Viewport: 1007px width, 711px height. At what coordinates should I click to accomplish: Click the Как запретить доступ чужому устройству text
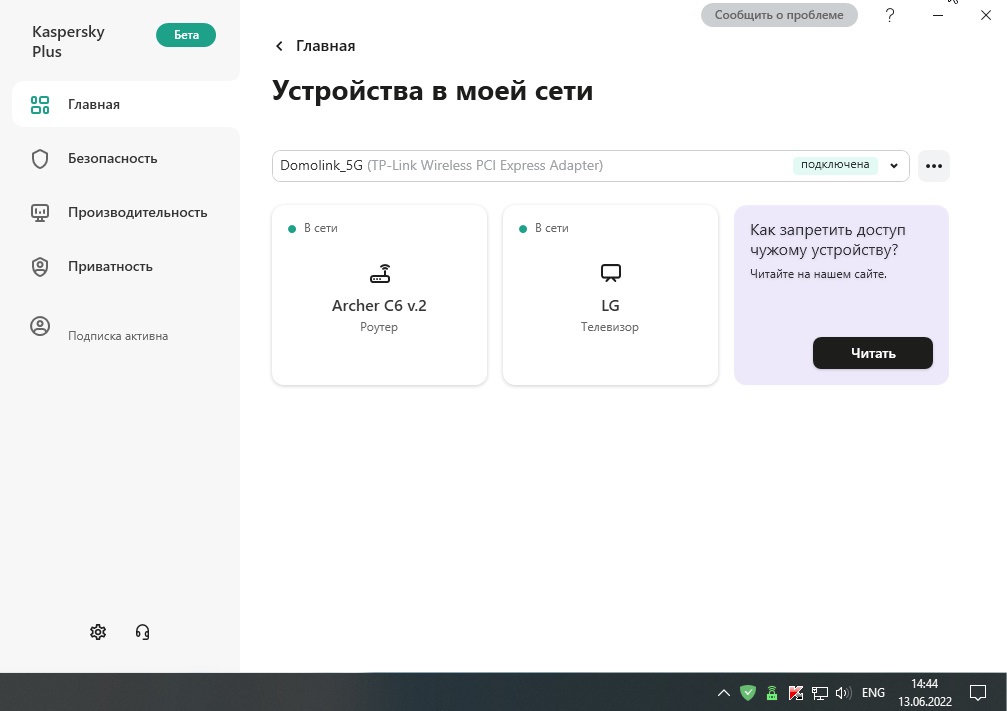click(828, 240)
